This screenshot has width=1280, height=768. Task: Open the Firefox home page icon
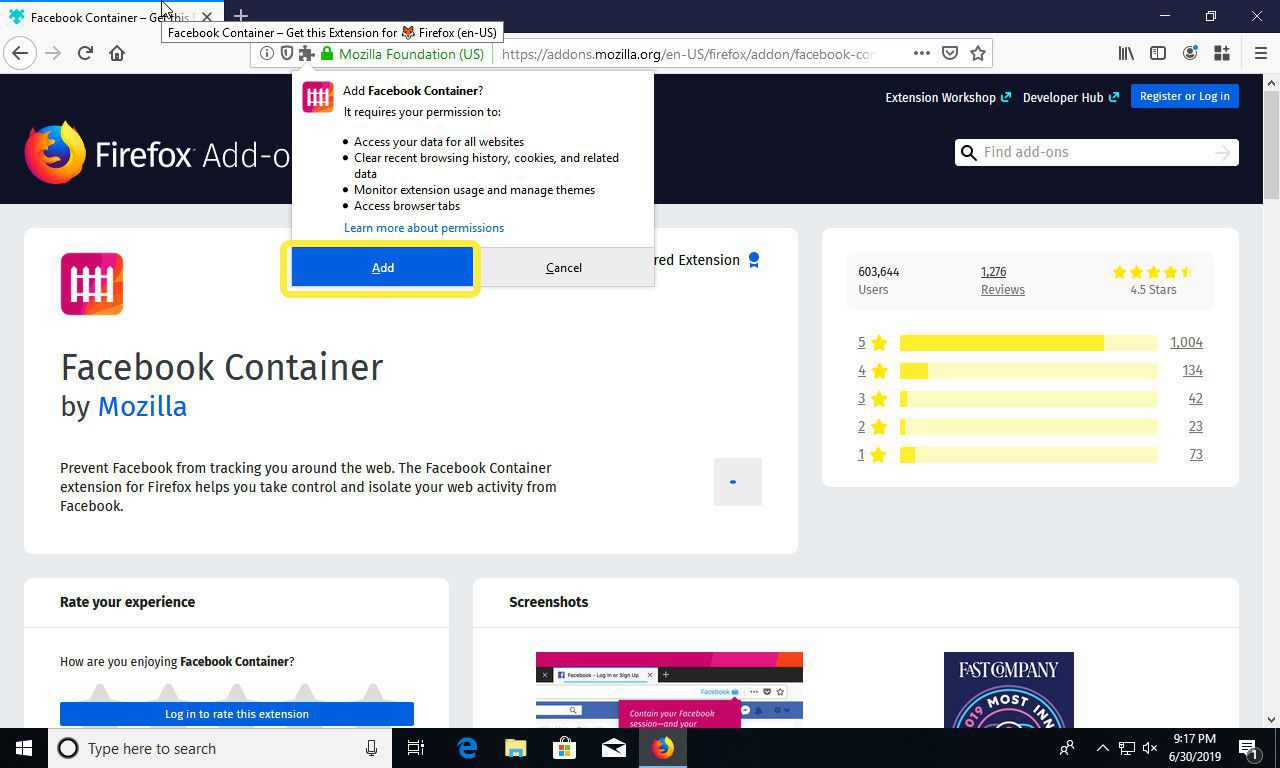(117, 53)
